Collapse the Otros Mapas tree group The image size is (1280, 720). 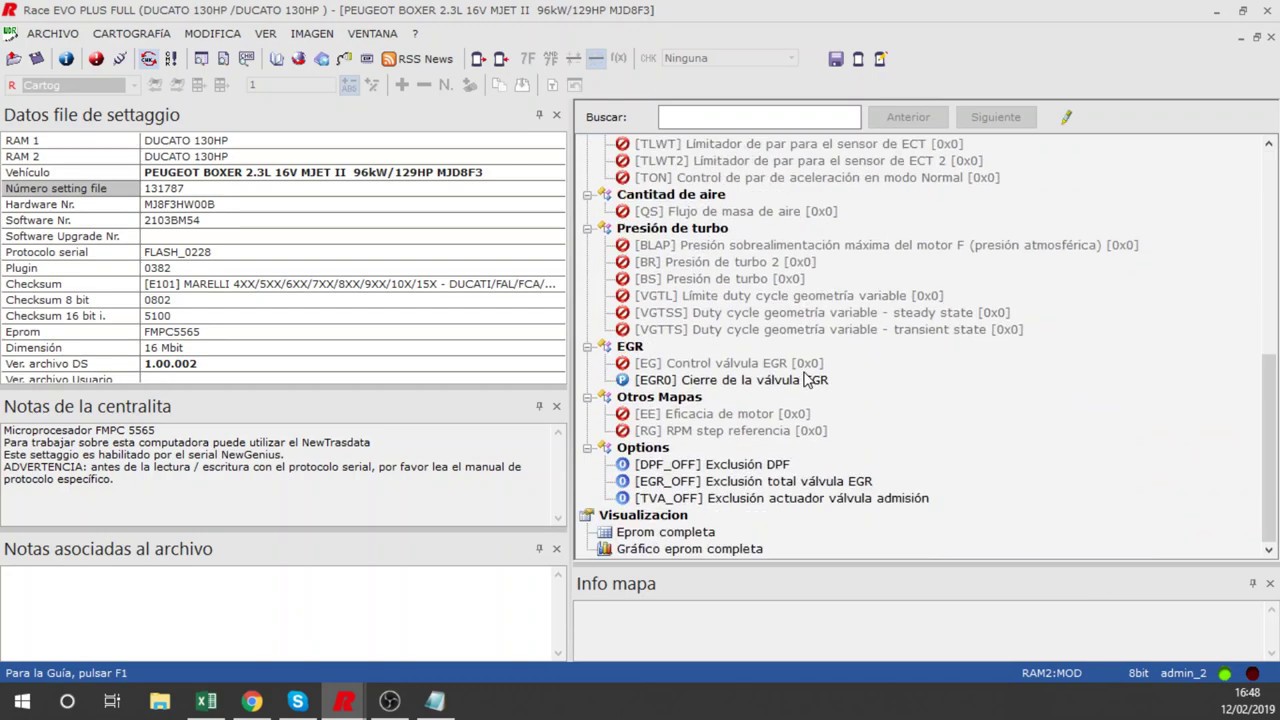pos(587,397)
